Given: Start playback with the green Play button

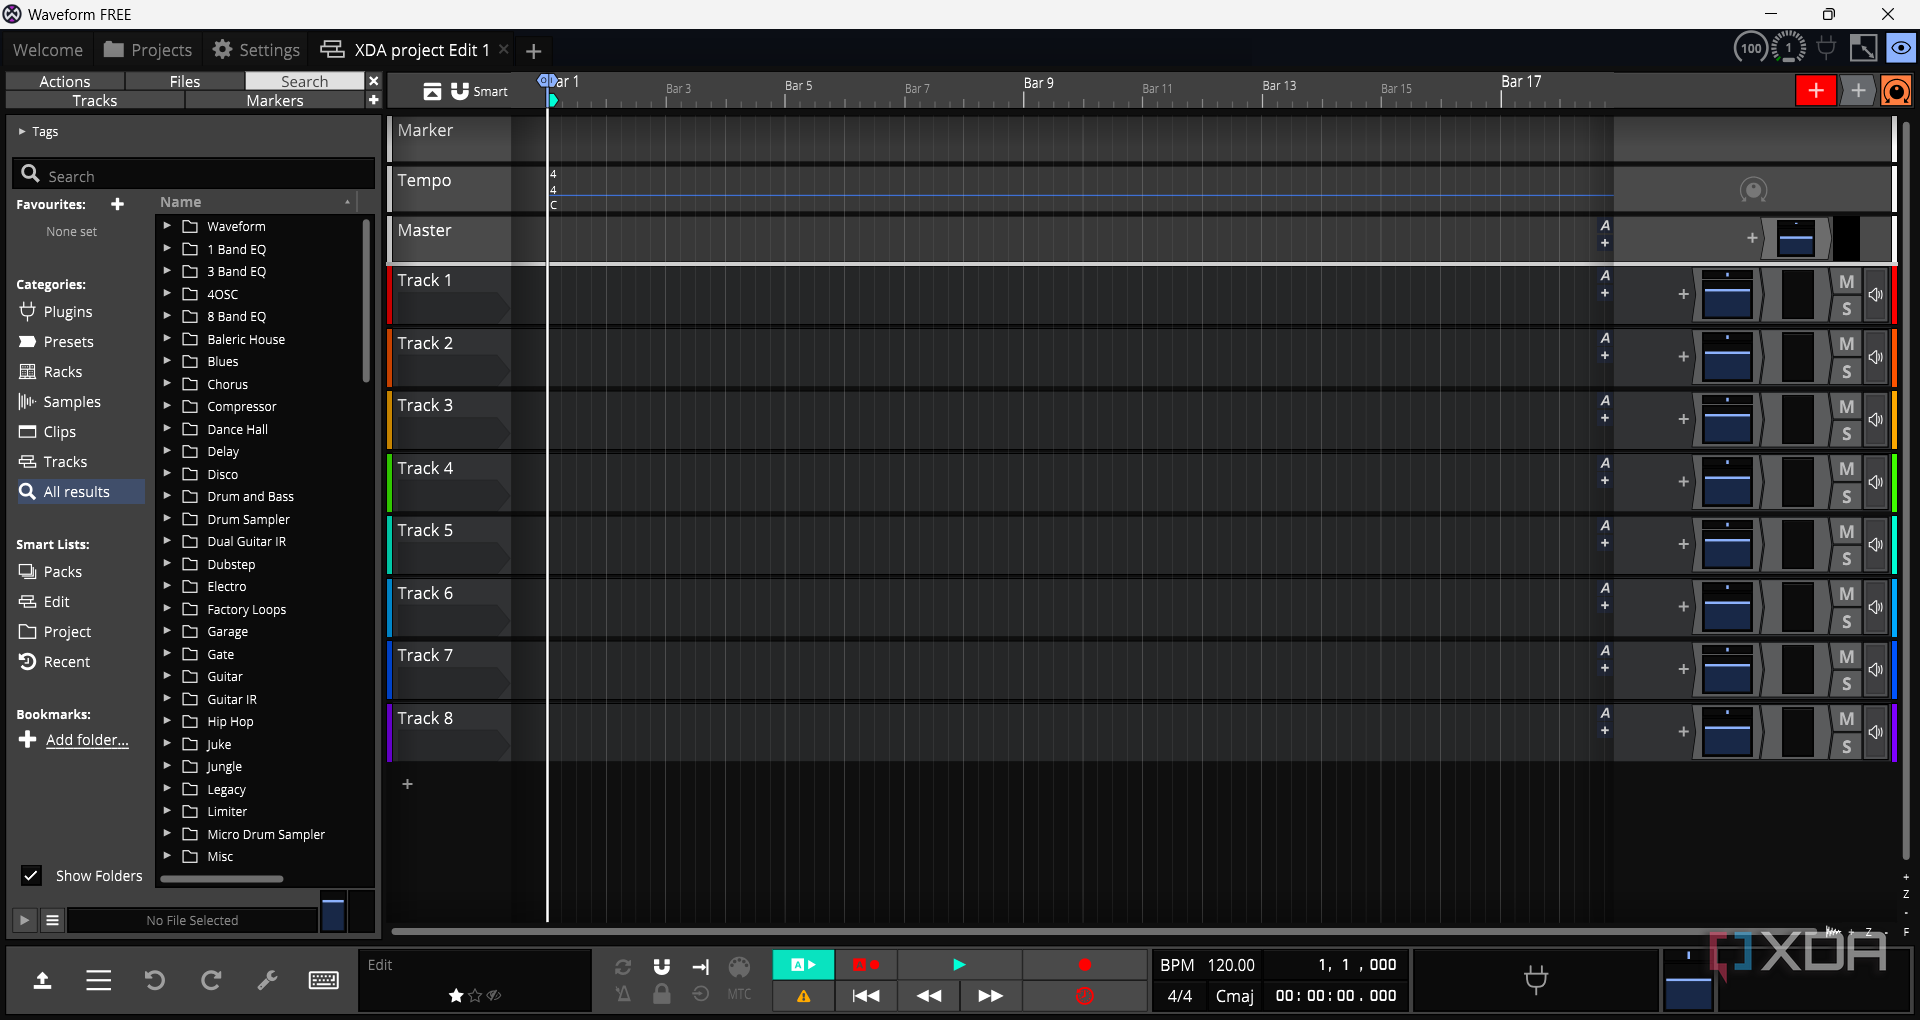Looking at the screenshot, I should (x=959, y=965).
